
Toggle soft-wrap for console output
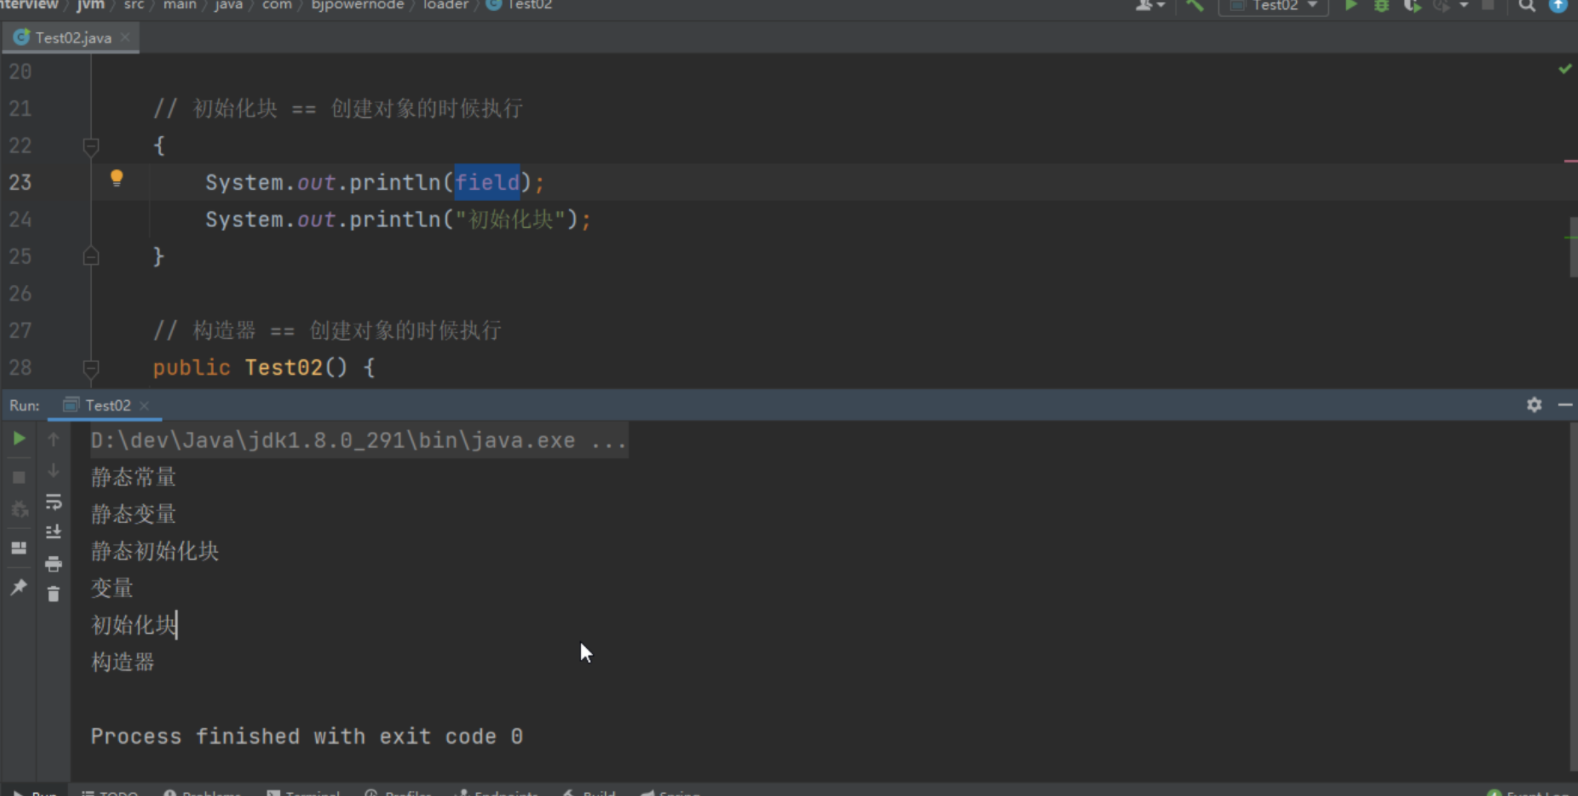tap(54, 502)
